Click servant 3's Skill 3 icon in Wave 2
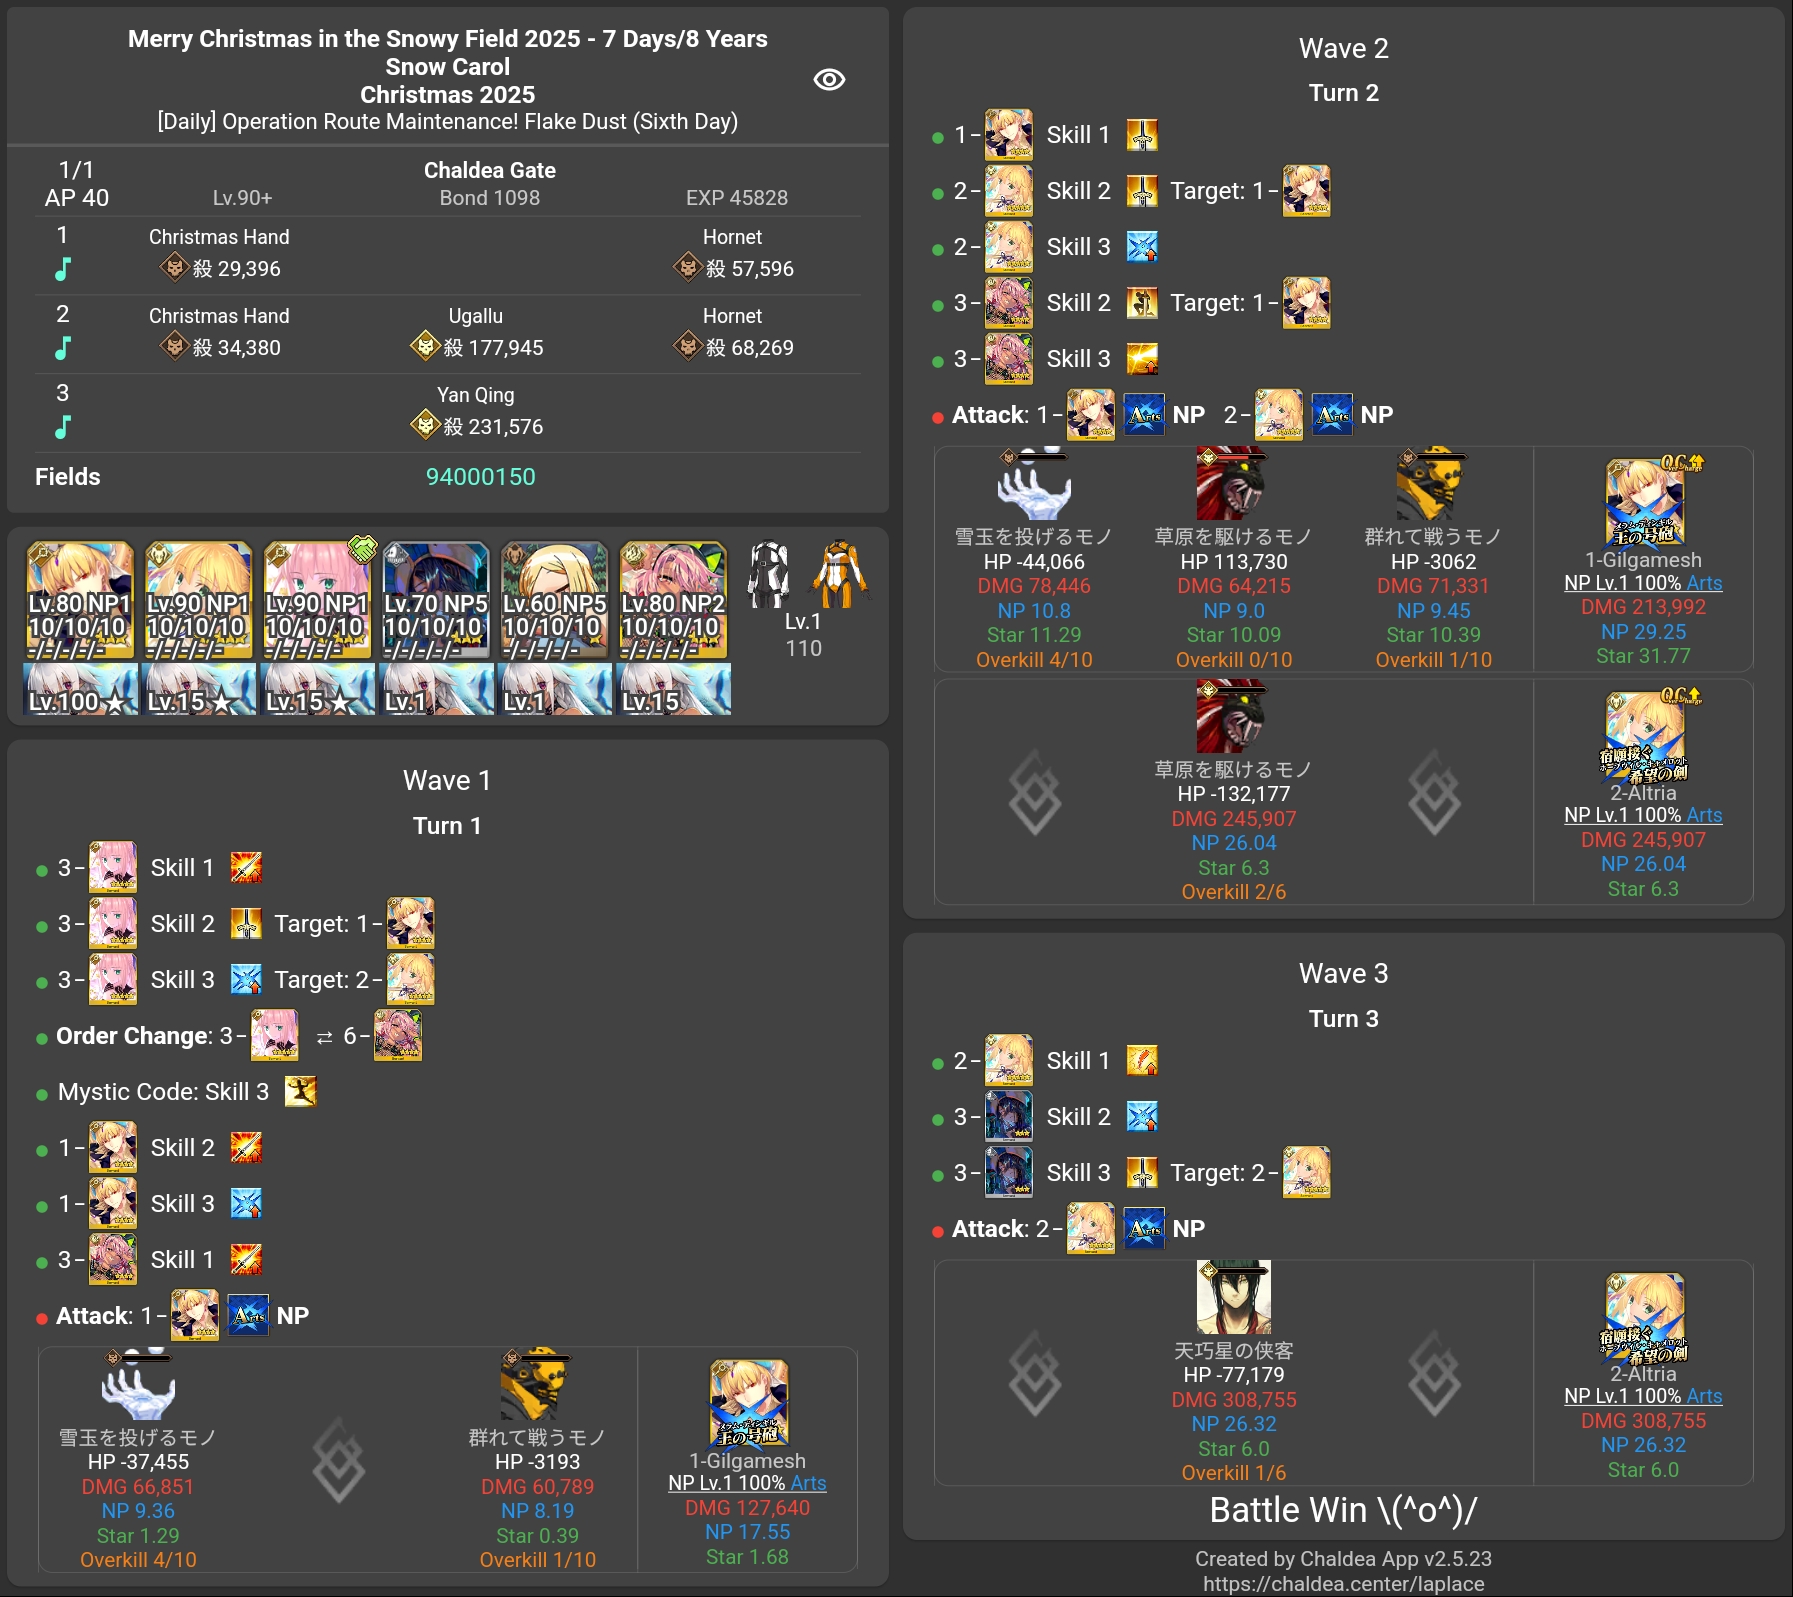The height and width of the screenshot is (1597, 1793). tap(1142, 359)
